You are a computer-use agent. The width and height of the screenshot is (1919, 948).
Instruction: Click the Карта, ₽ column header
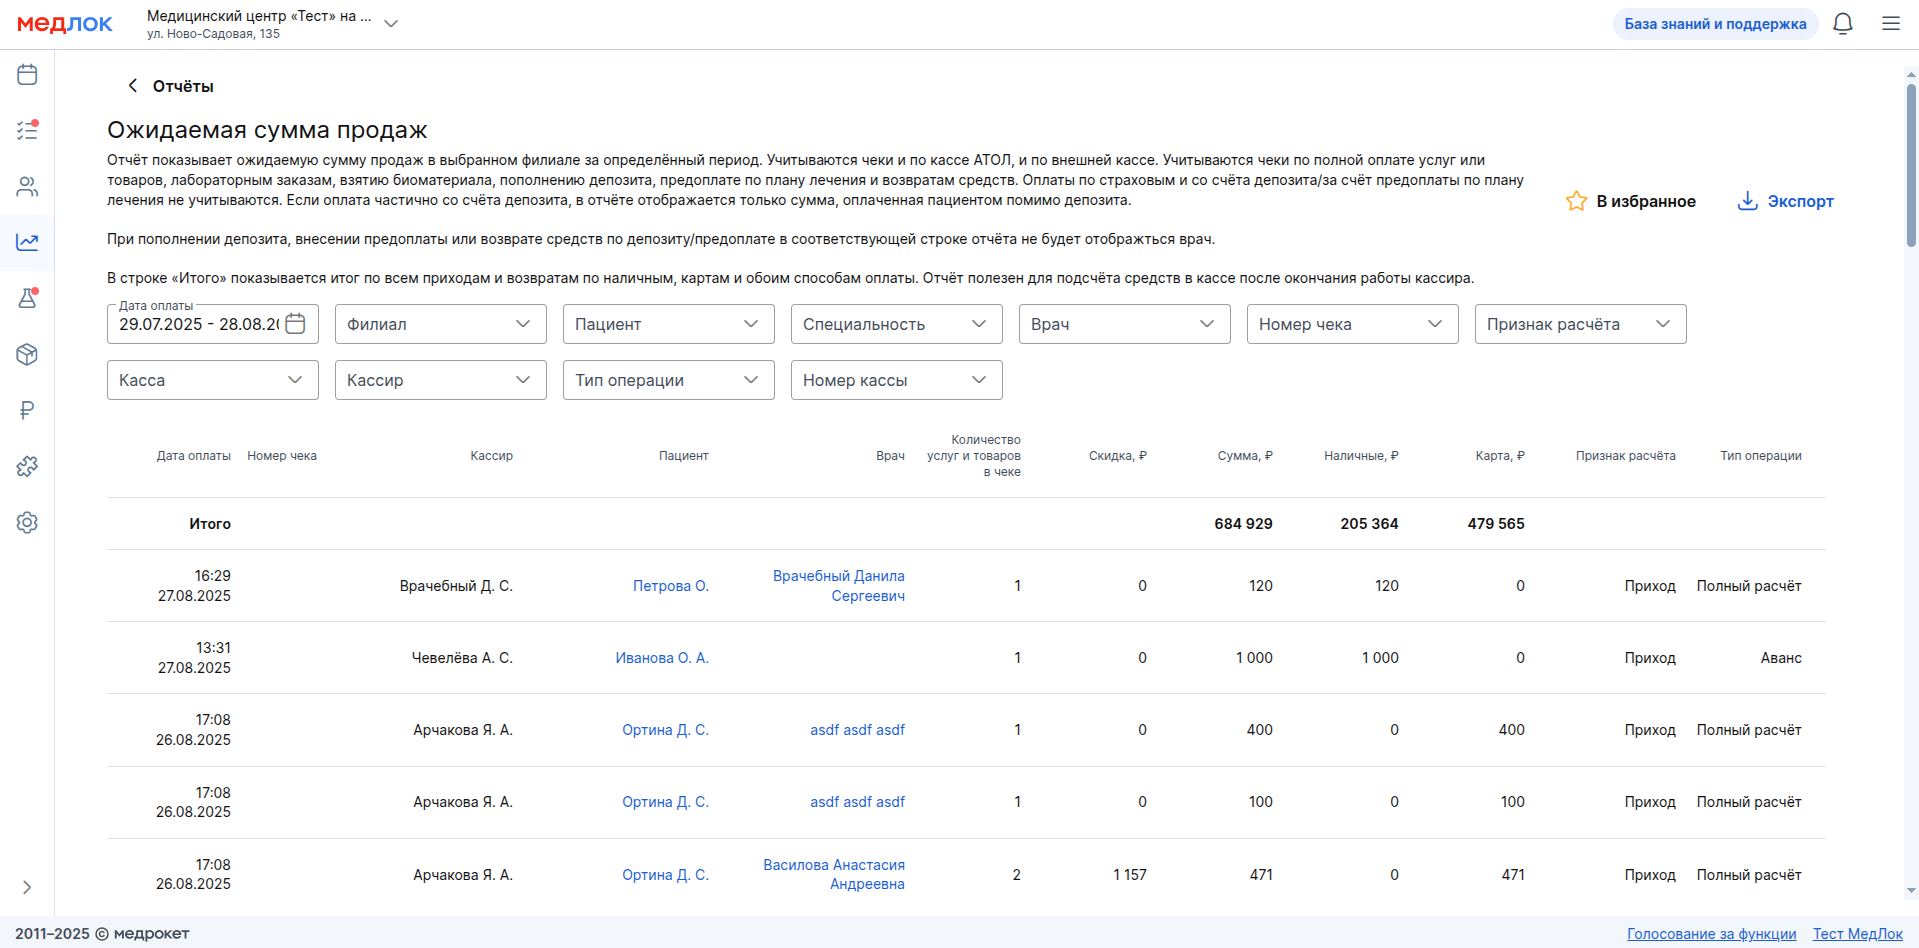click(x=1500, y=456)
